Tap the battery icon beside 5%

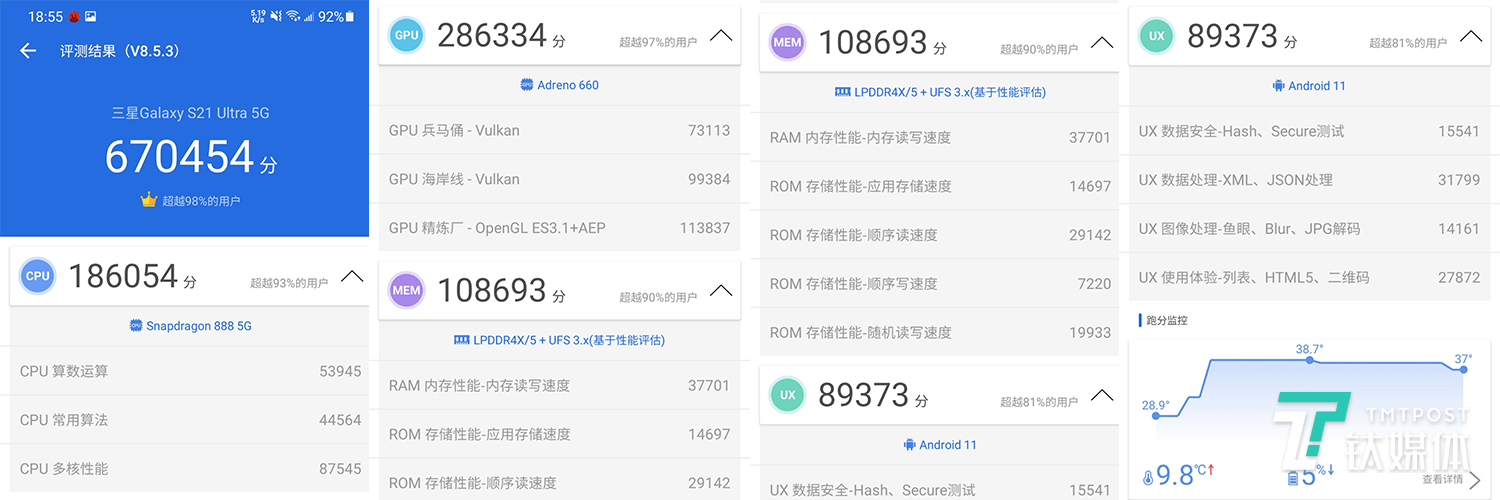coord(1293,478)
